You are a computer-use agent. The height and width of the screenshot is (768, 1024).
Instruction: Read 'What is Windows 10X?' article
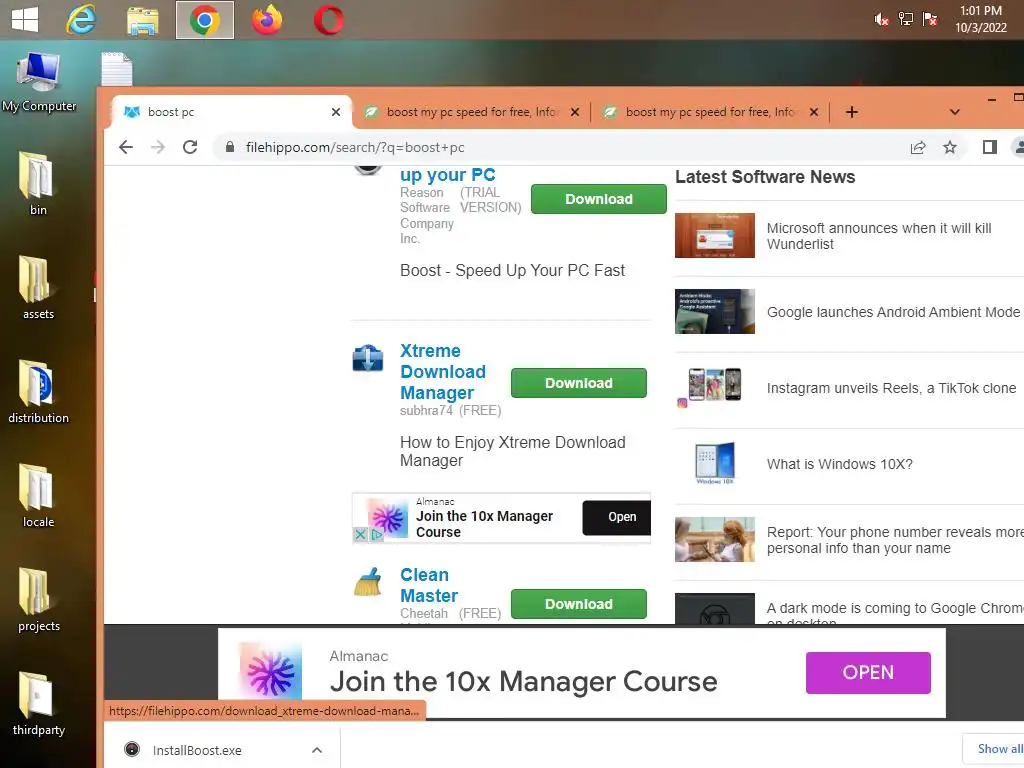click(839, 464)
